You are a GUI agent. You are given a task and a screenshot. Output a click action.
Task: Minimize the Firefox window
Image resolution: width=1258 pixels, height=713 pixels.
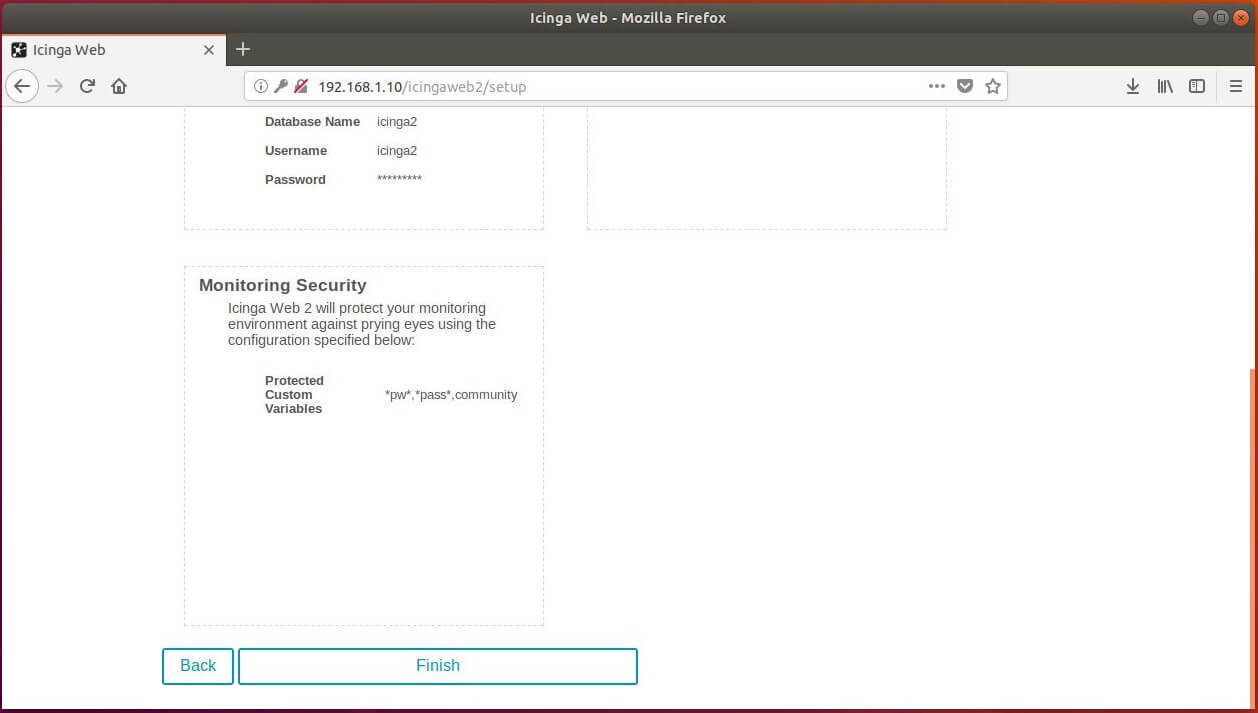pyautogui.click(x=1200, y=17)
